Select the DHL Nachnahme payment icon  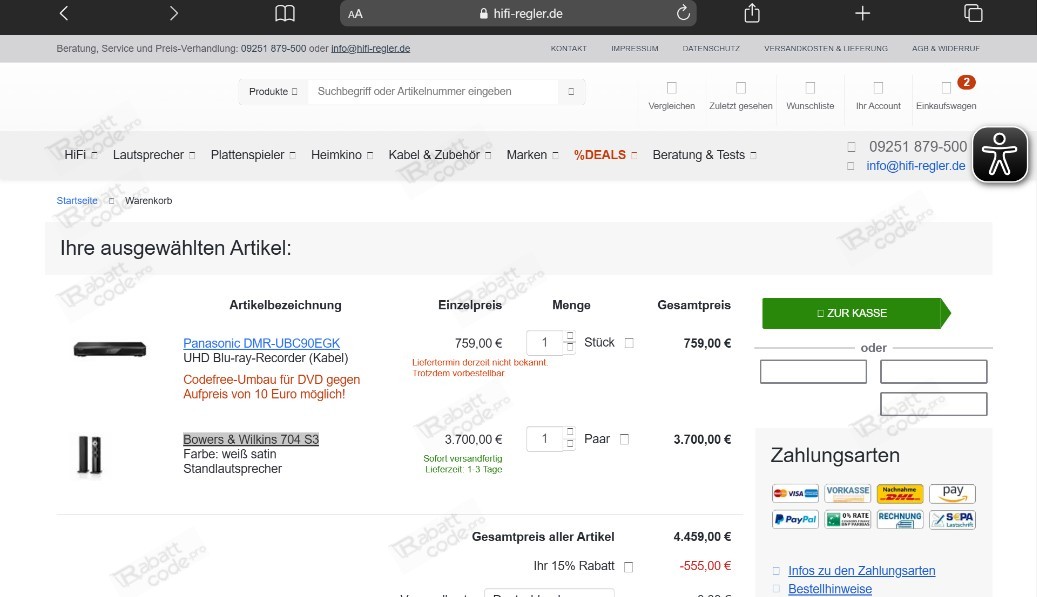tap(899, 493)
